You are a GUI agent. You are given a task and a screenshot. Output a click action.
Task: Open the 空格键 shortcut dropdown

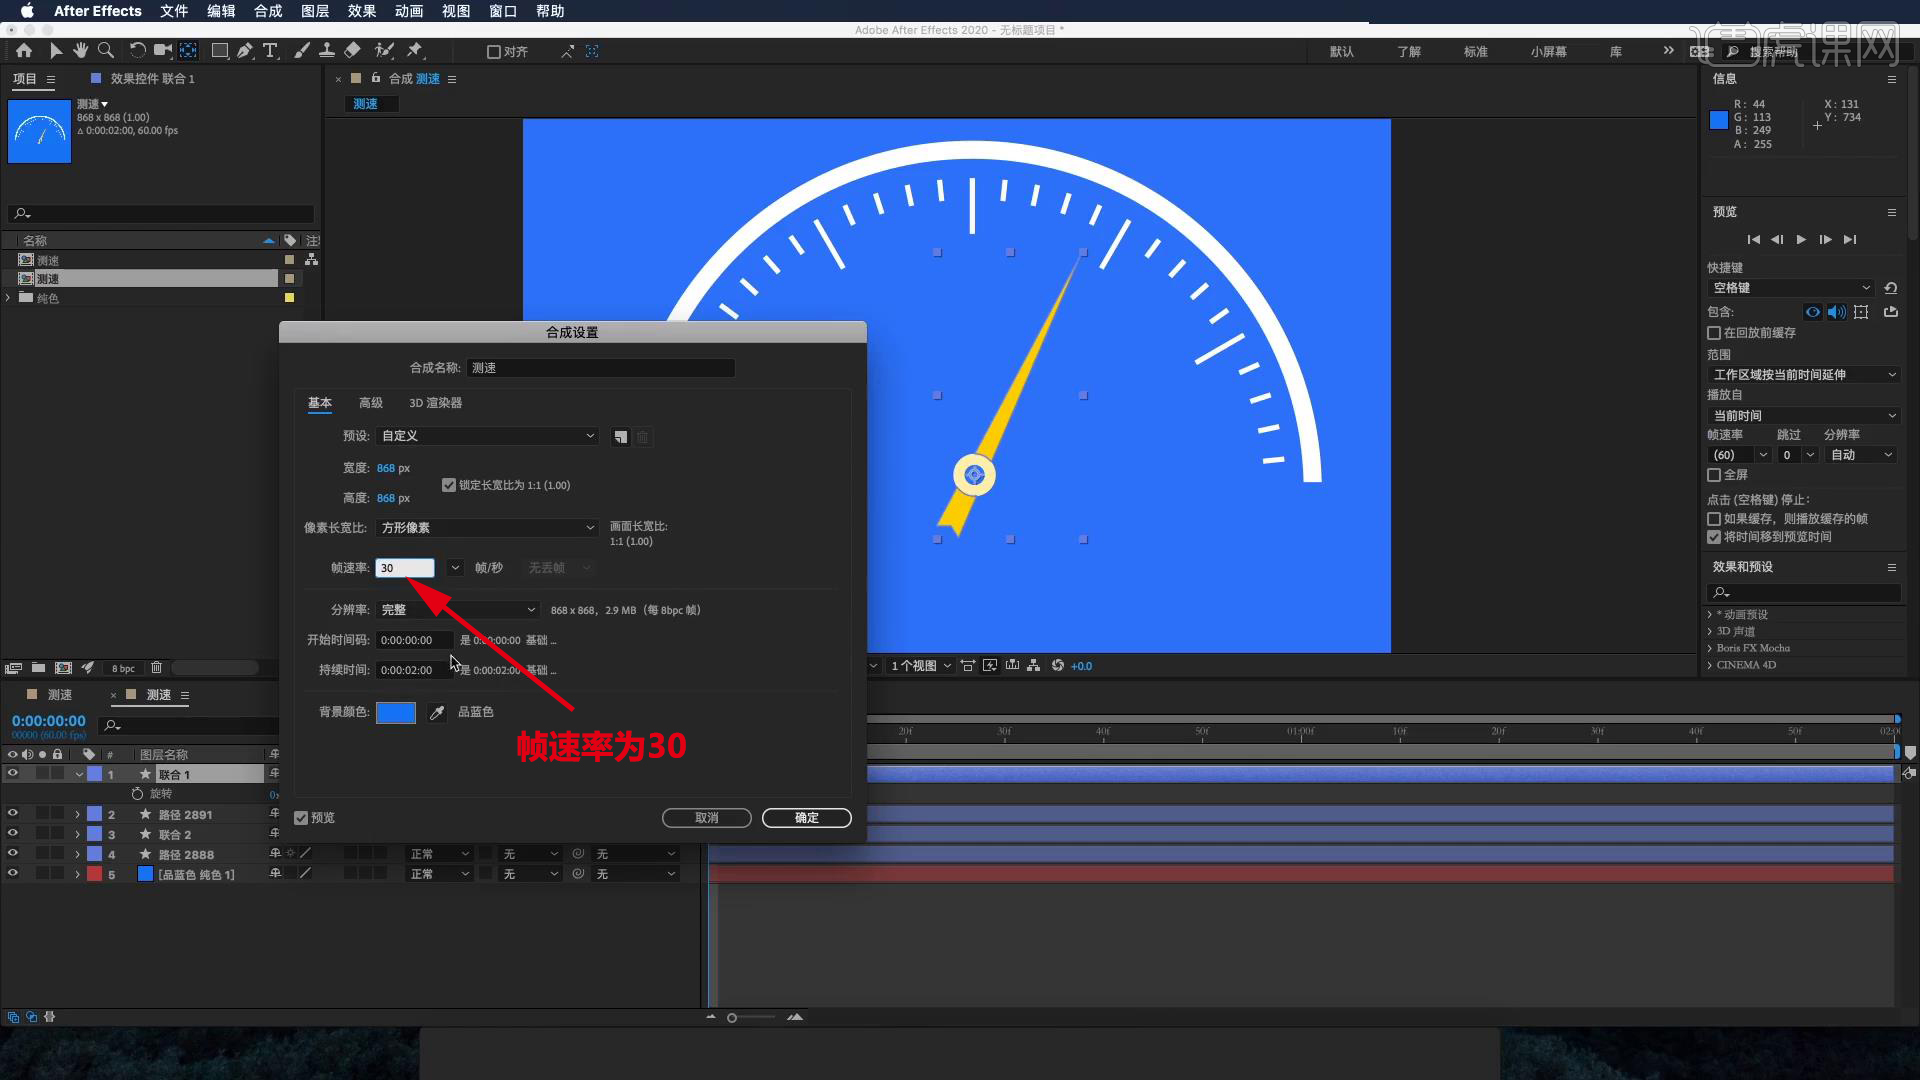click(1791, 288)
